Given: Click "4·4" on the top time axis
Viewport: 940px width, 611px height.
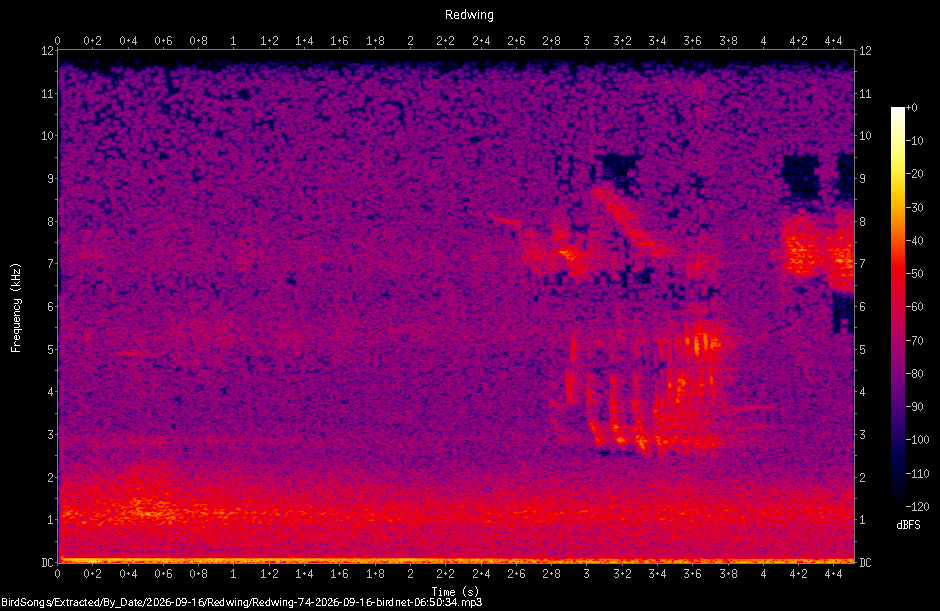Looking at the screenshot, I should tap(833, 41).
